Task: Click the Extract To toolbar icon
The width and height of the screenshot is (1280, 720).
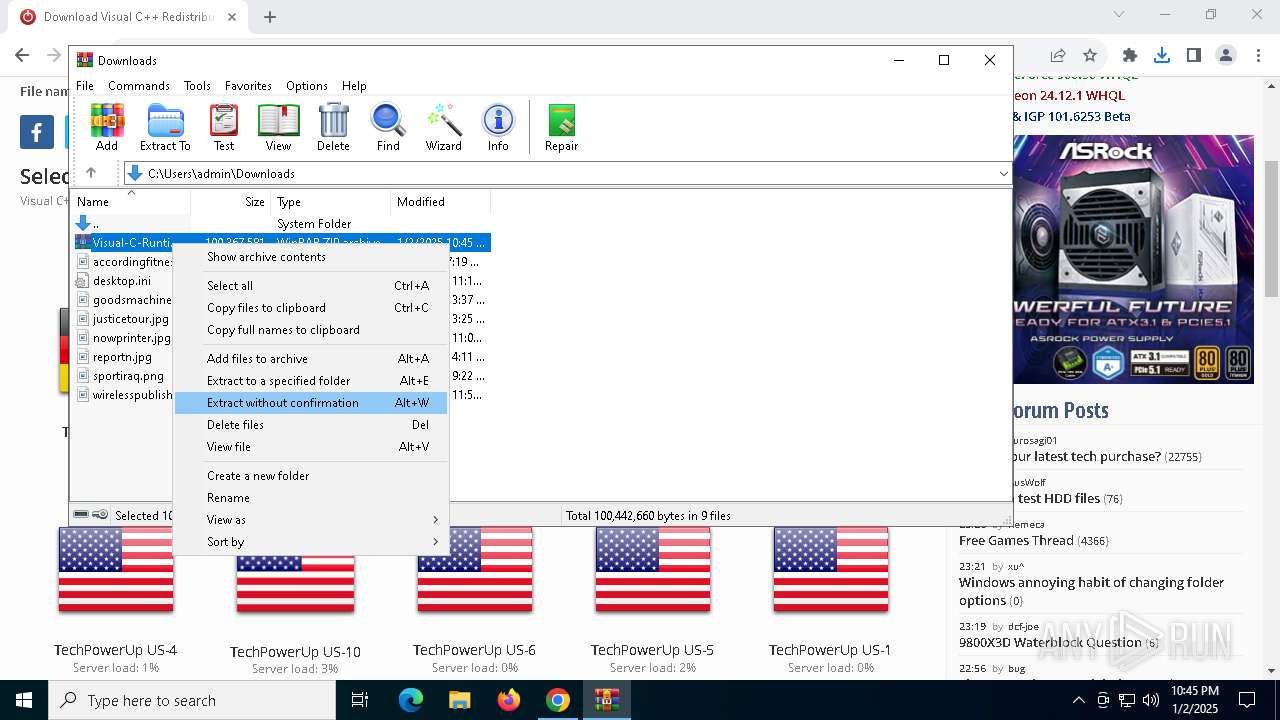Action: pyautogui.click(x=165, y=127)
